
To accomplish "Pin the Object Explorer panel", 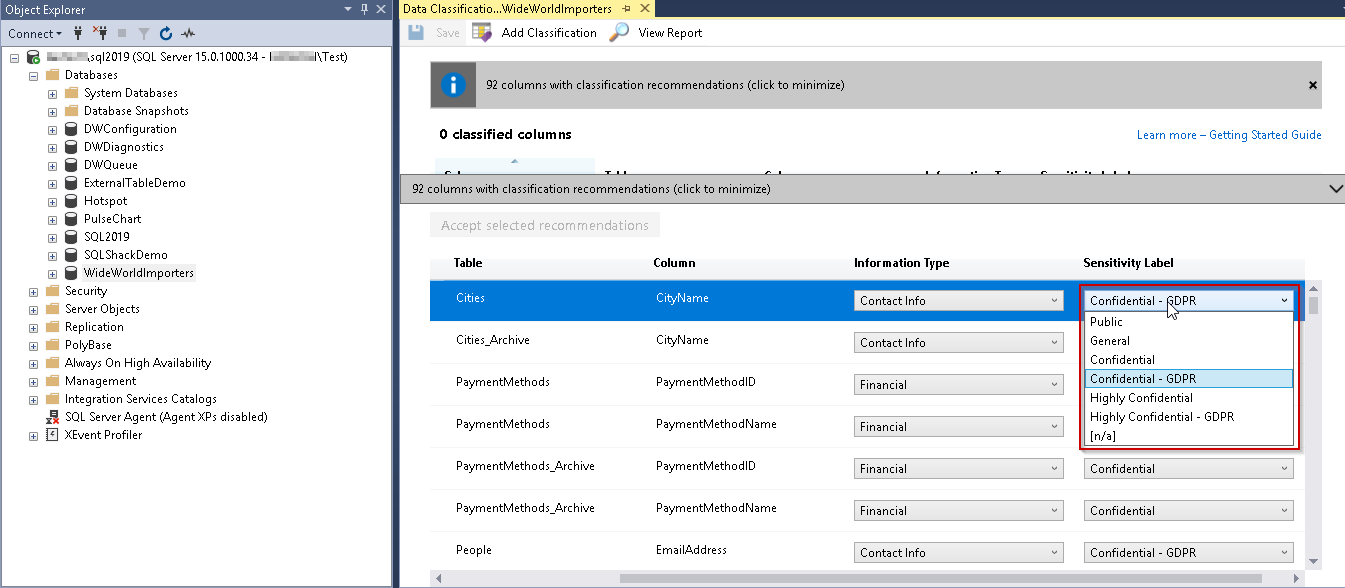I will point(364,9).
